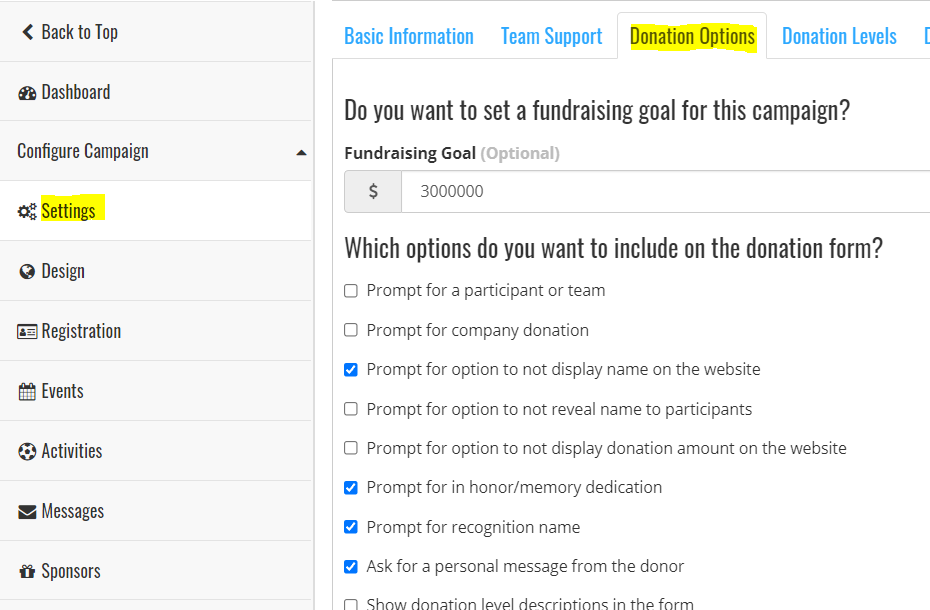Image resolution: width=930 pixels, height=610 pixels.
Task: Click the Dashboard gauge icon
Action: [x=27, y=93]
